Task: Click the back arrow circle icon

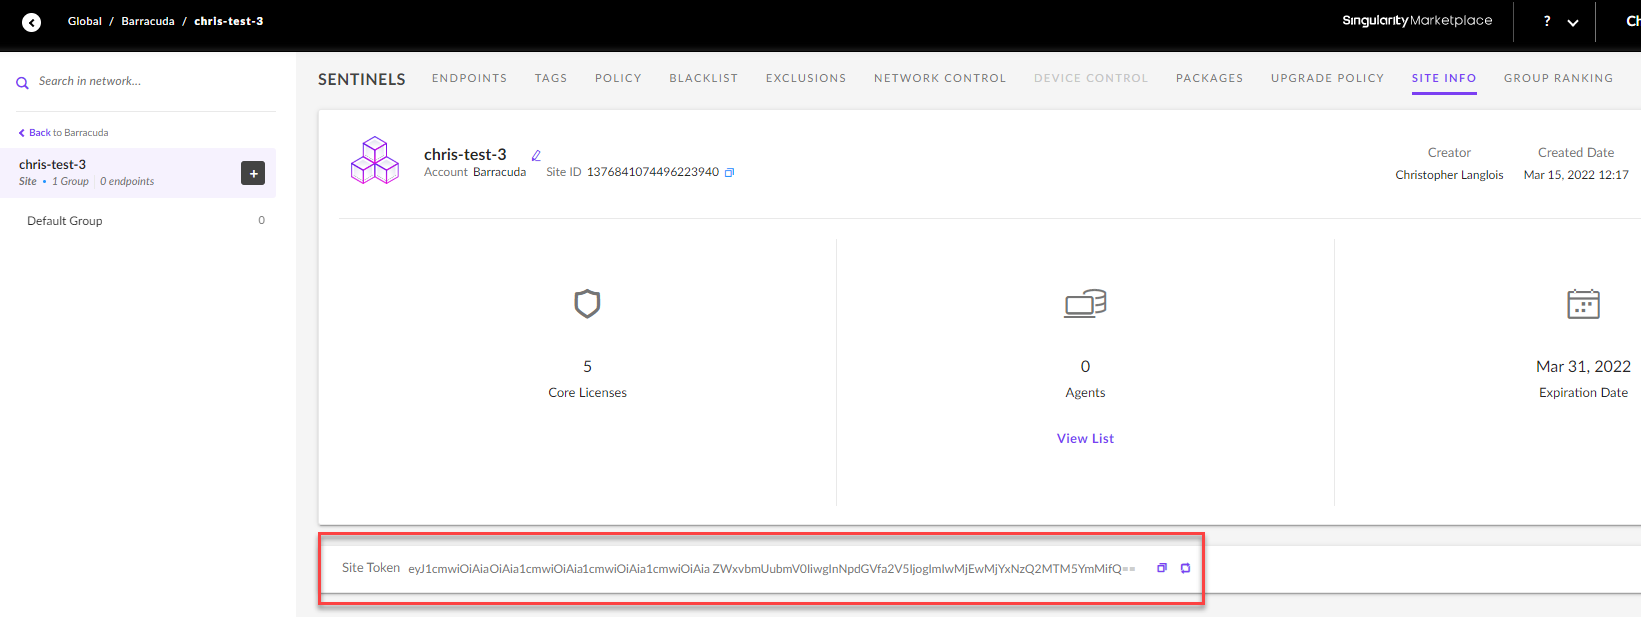Action: tap(32, 22)
